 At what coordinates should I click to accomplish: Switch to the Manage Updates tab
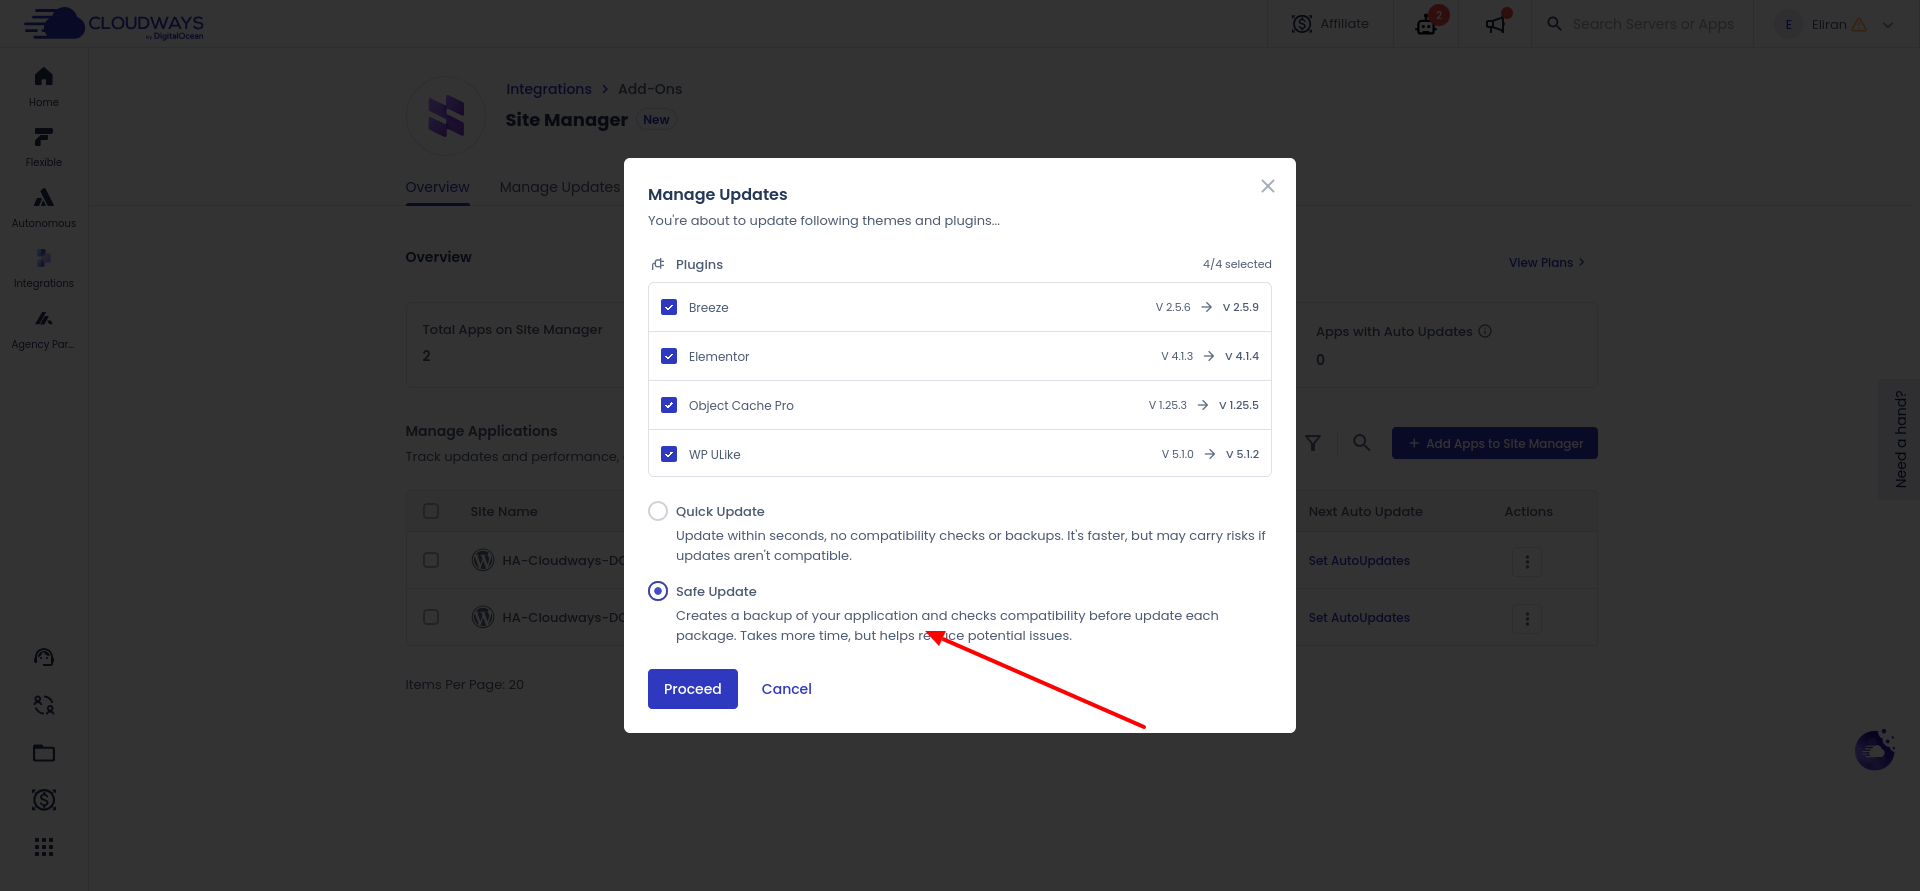(560, 187)
